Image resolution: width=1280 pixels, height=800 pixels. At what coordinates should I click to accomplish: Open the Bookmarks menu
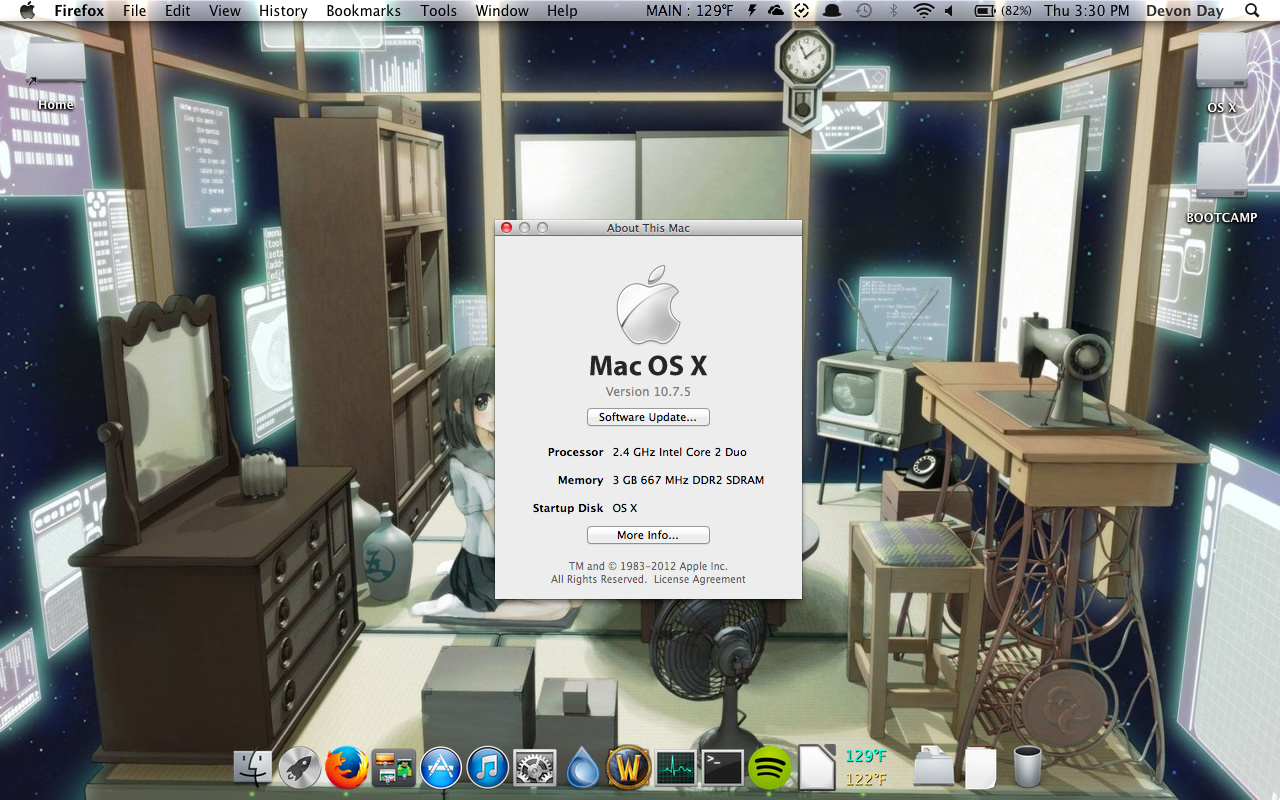[x=364, y=11]
